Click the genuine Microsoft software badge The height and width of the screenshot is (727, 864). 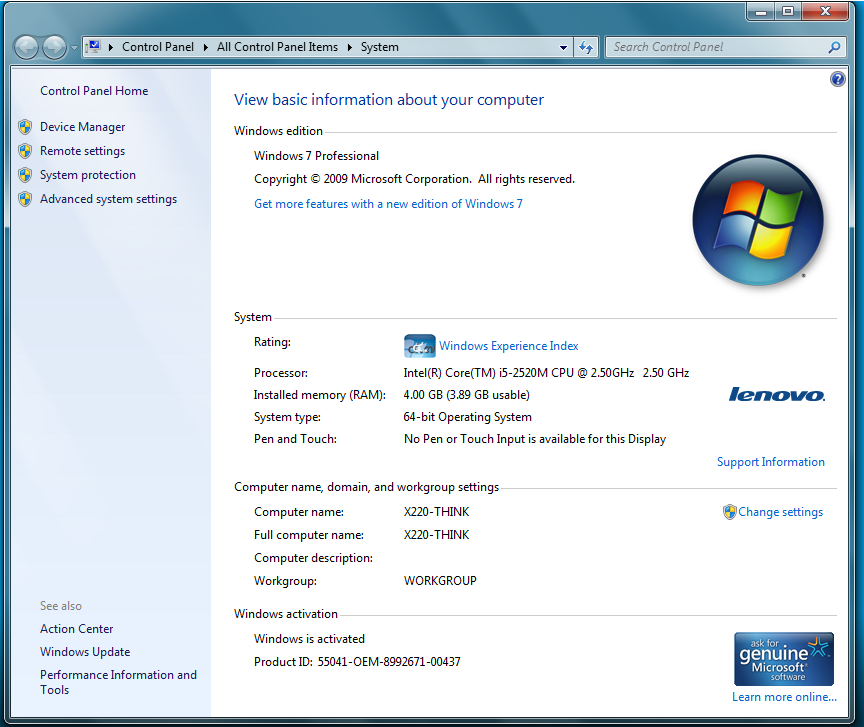[x=784, y=659]
